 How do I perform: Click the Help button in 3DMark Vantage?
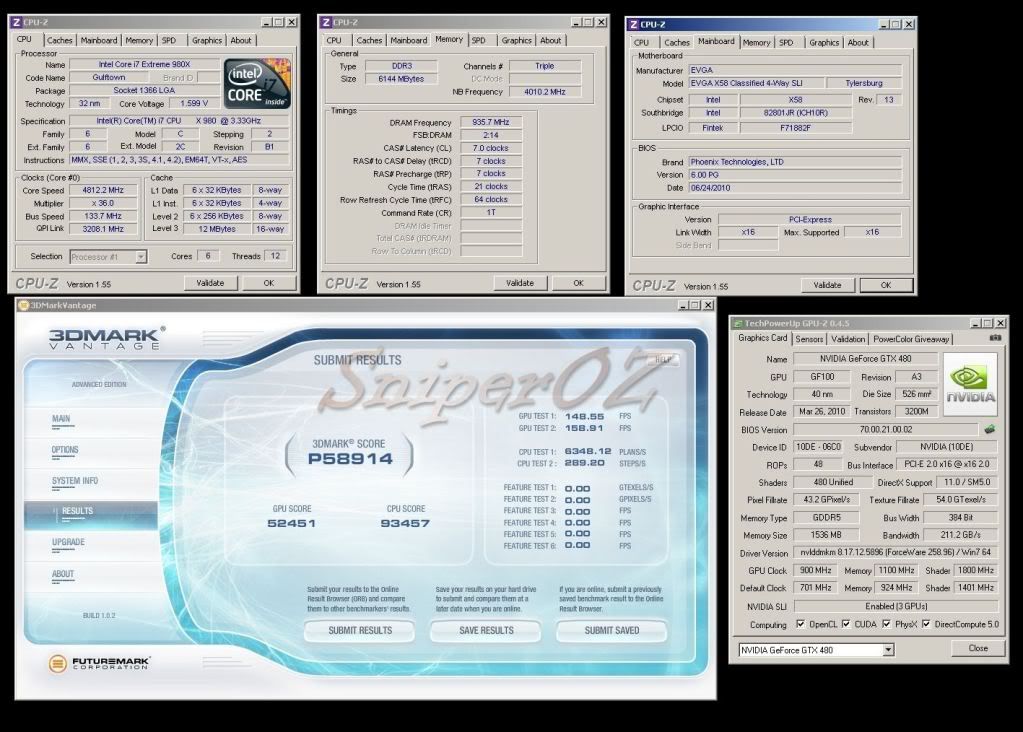click(664, 359)
